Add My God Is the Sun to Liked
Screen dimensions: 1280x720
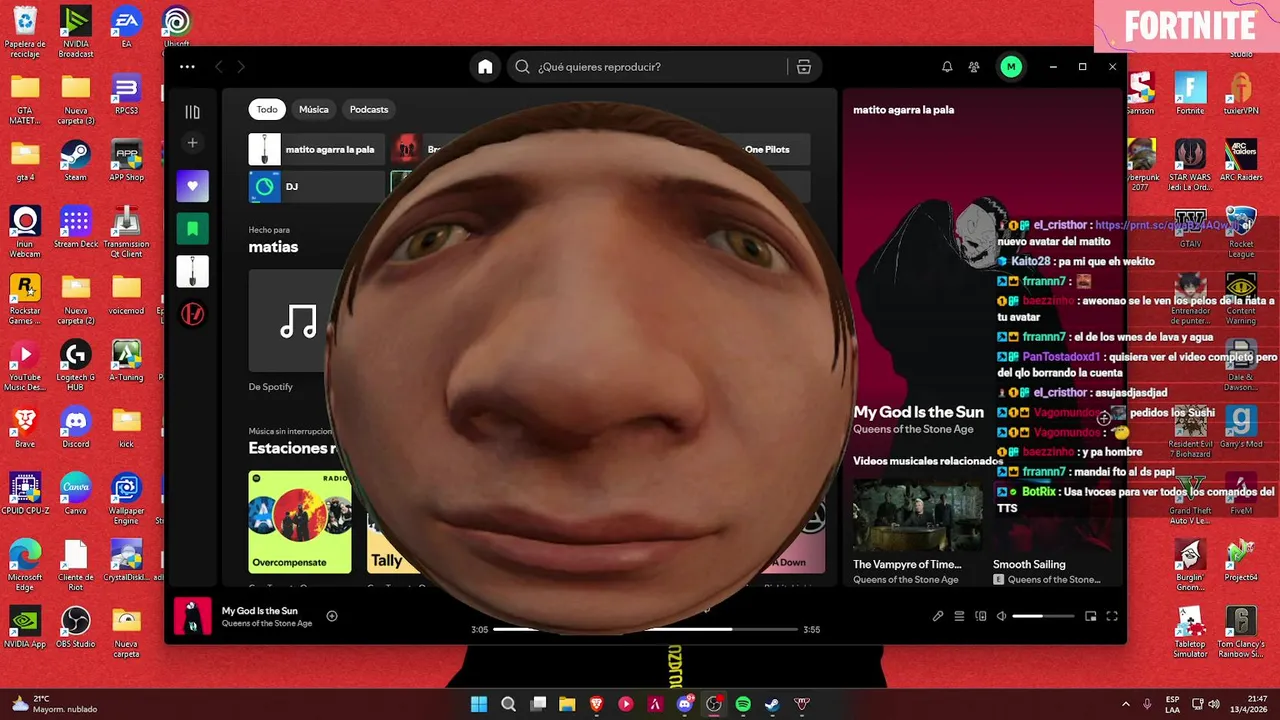pos(332,616)
